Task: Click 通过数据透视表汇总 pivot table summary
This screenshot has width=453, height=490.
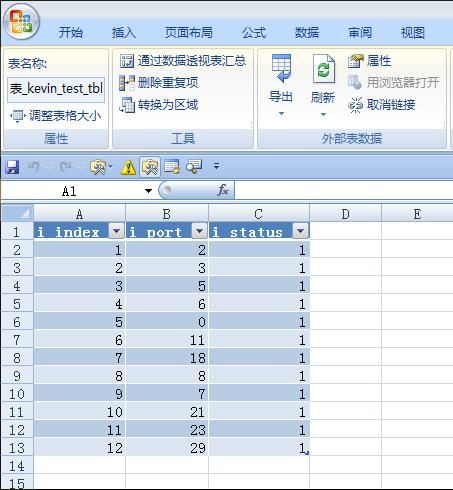Action: click(183, 61)
